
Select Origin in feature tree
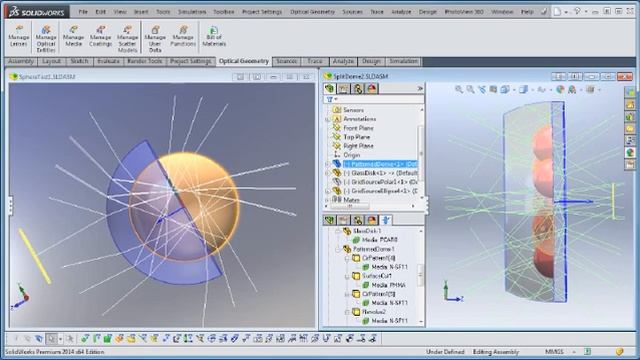tap(351, 155)
